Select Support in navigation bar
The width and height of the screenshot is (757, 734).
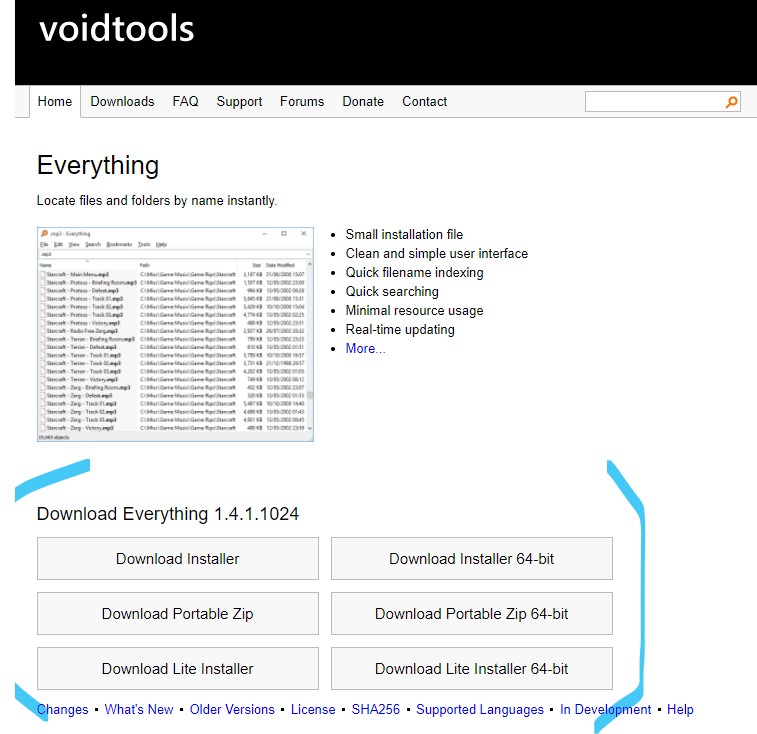(x=239, y=101)
